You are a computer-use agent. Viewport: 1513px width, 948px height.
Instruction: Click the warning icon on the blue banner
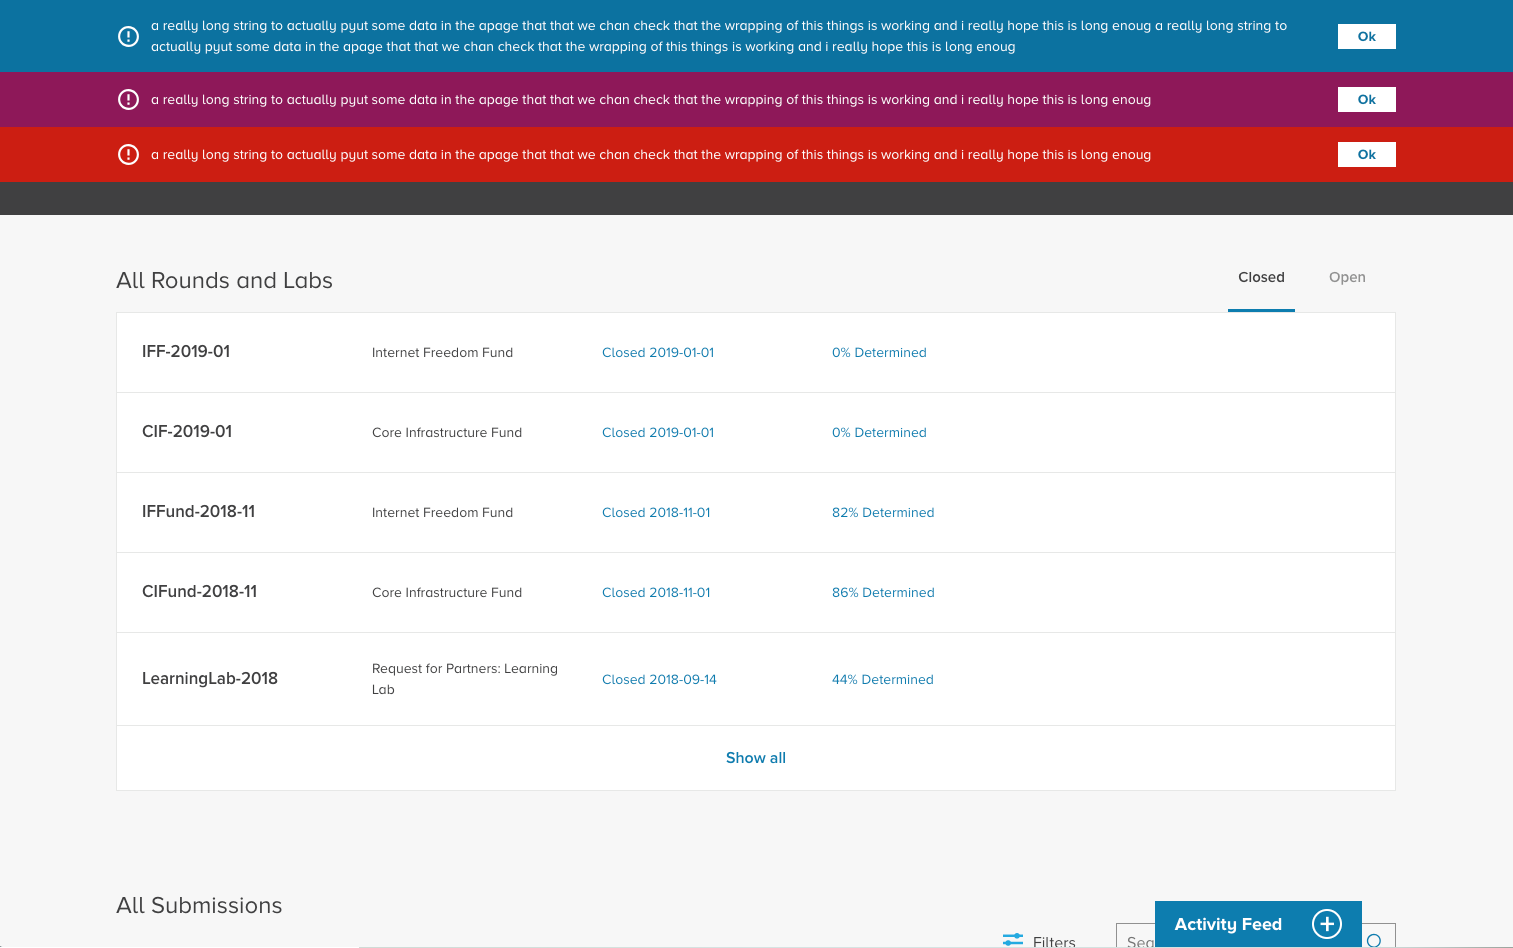[128, 36]
